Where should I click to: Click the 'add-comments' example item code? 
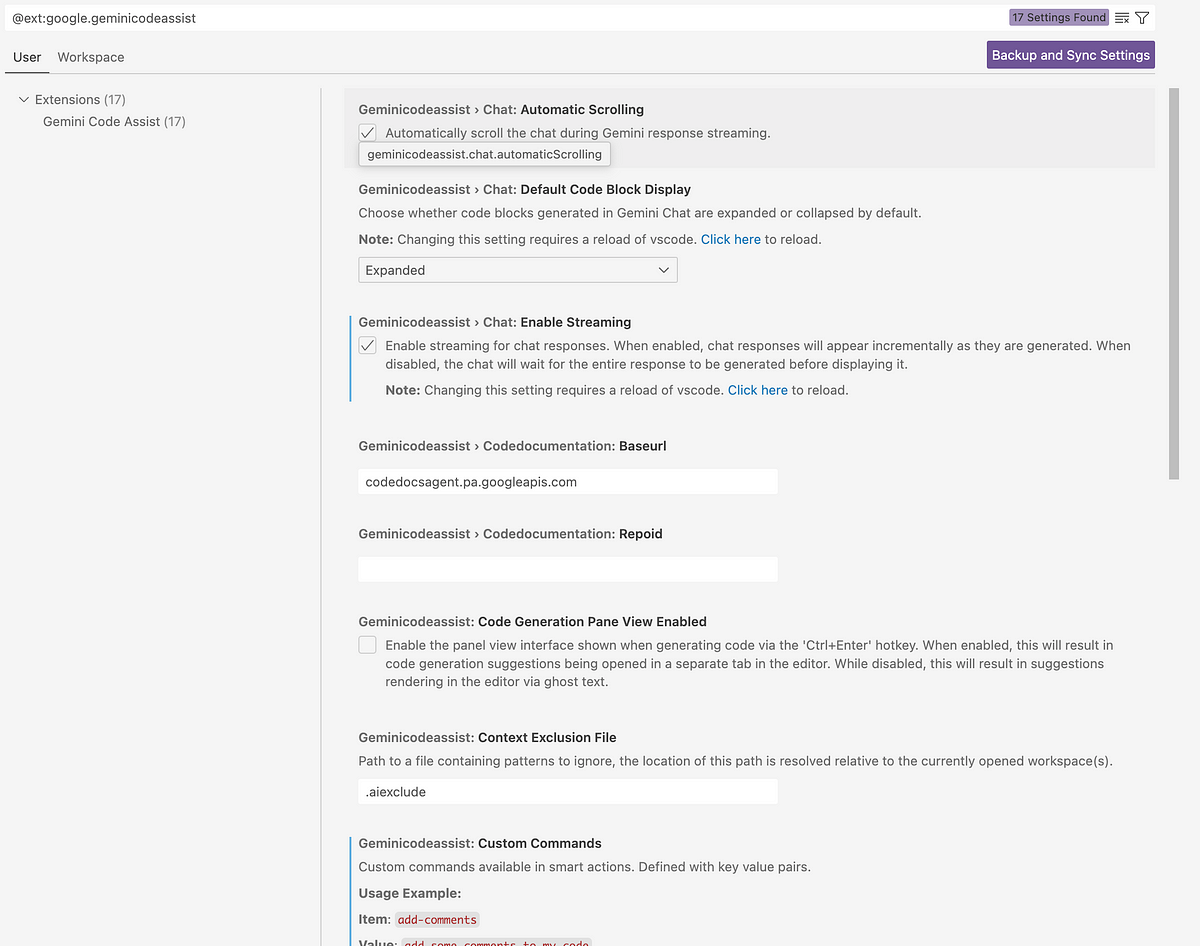[x=437, y=919]
